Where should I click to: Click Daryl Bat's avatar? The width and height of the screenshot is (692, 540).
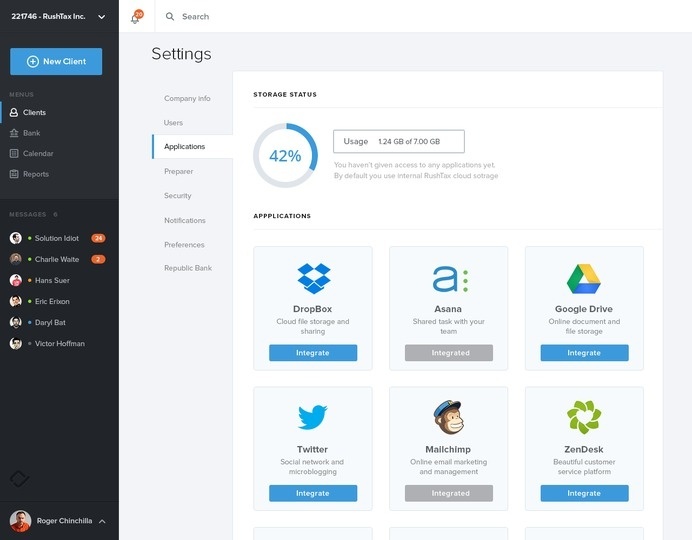coord(16,322)
